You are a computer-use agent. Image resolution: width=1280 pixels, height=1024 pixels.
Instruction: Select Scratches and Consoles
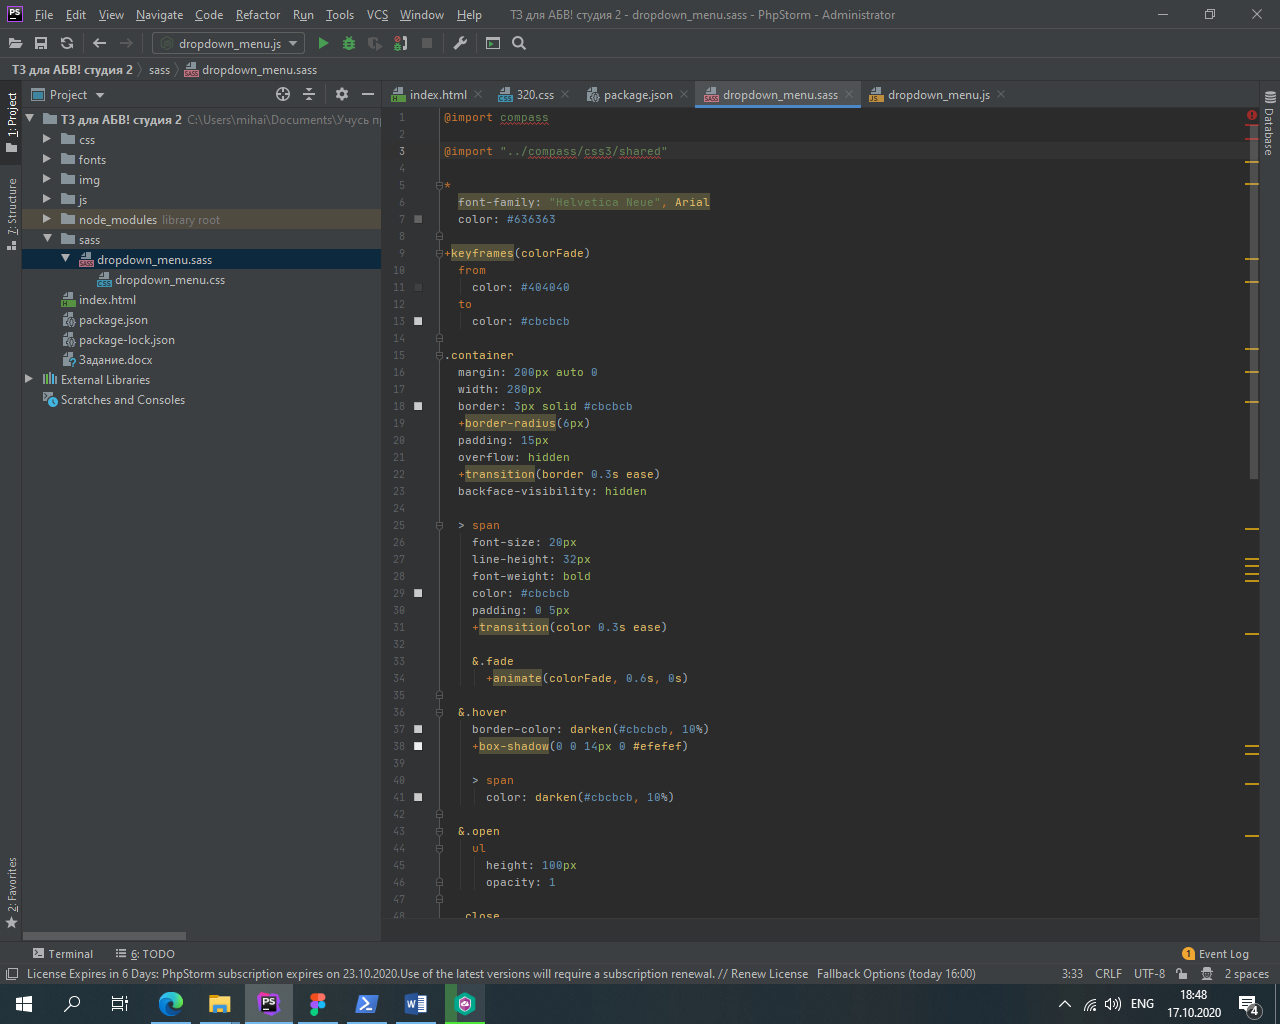[x=122, y=400]
